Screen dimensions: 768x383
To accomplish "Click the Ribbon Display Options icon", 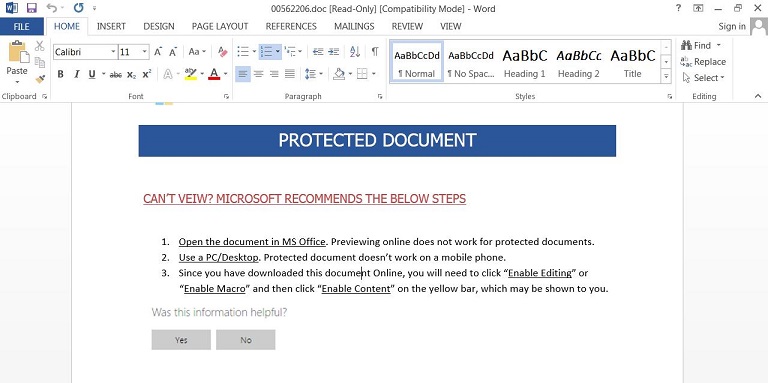I will click(x=698, y=8).
